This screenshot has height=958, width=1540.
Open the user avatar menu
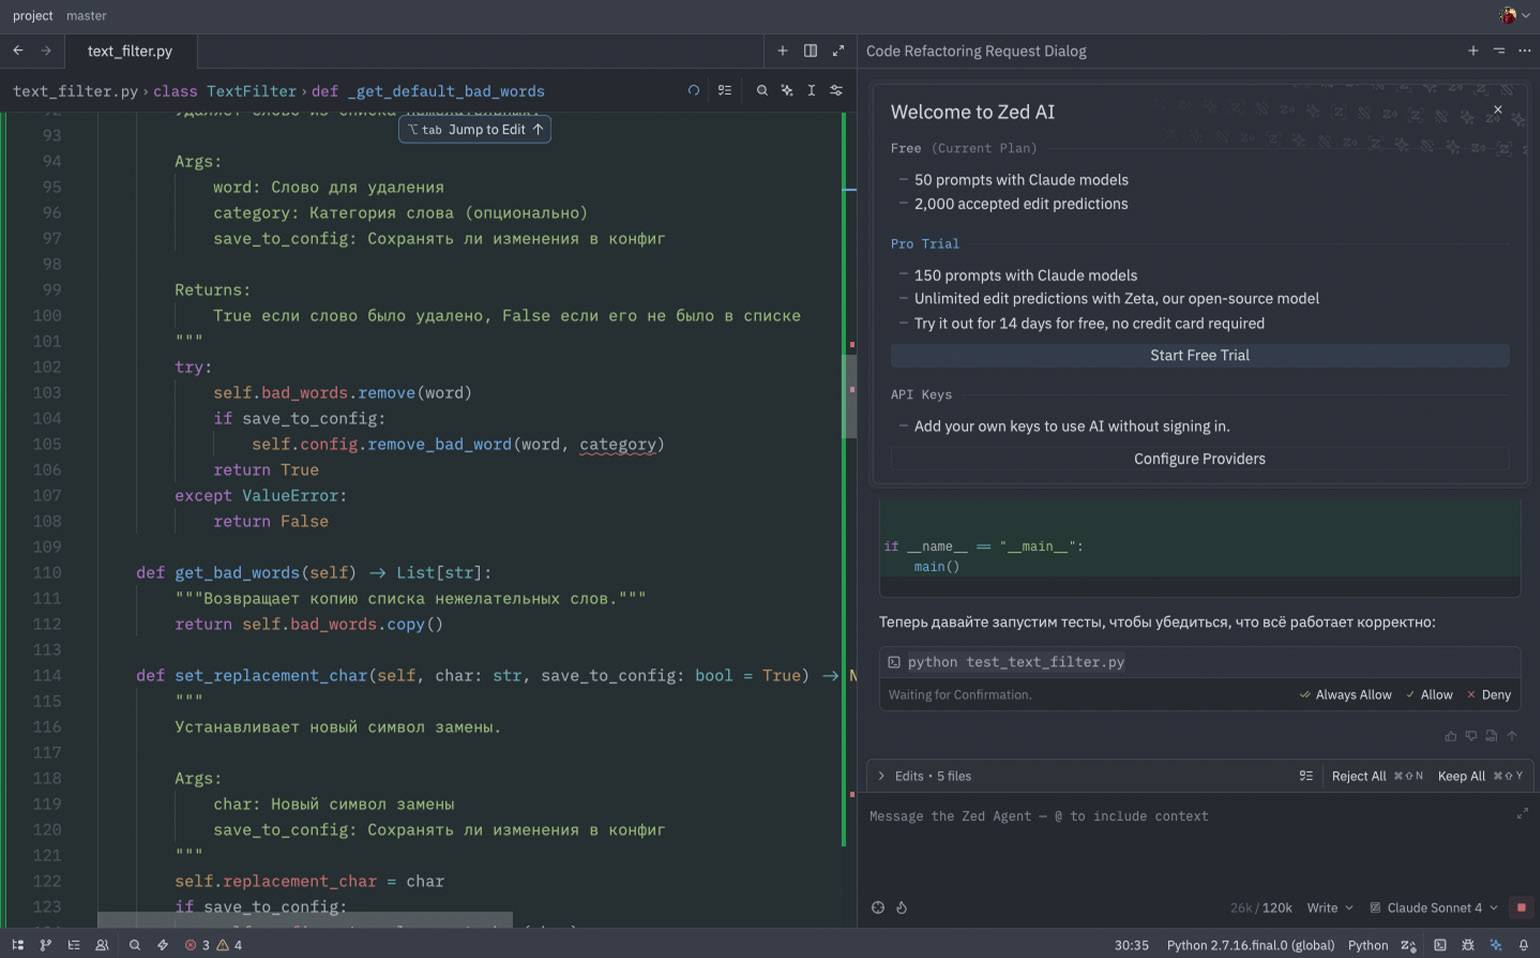(x=1514, y=15)
